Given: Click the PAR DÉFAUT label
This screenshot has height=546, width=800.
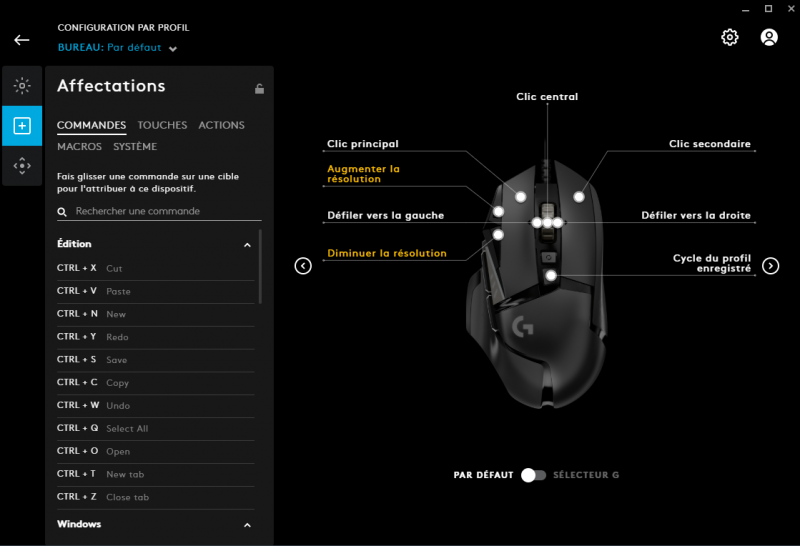Looking at the screenshot, I should coord(483,475).
